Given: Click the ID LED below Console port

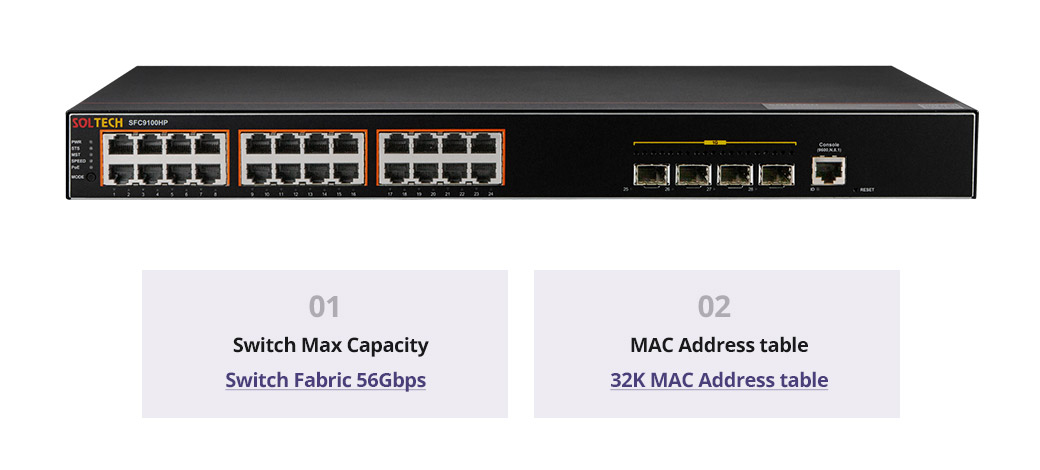Looking at the screenshot, I should pos(818,190).
